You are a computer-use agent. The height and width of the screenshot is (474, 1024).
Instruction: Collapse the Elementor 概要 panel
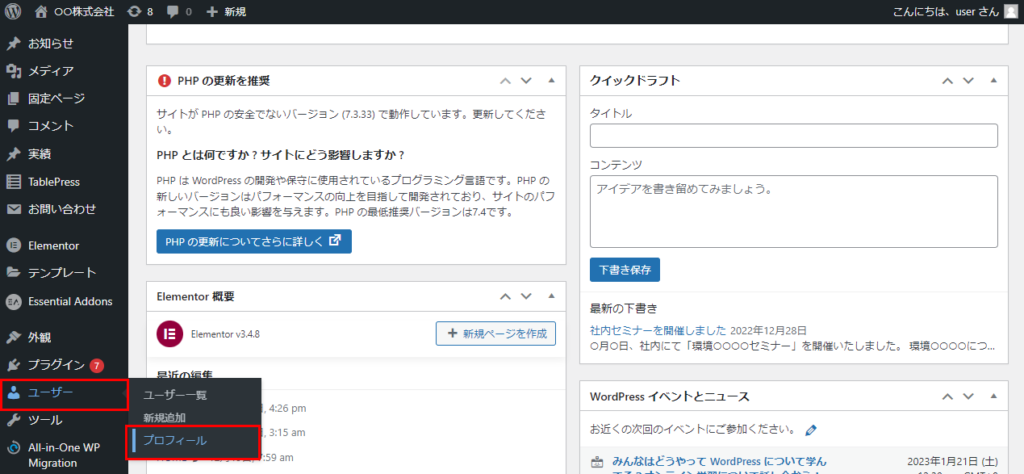[x=551, y=296]
